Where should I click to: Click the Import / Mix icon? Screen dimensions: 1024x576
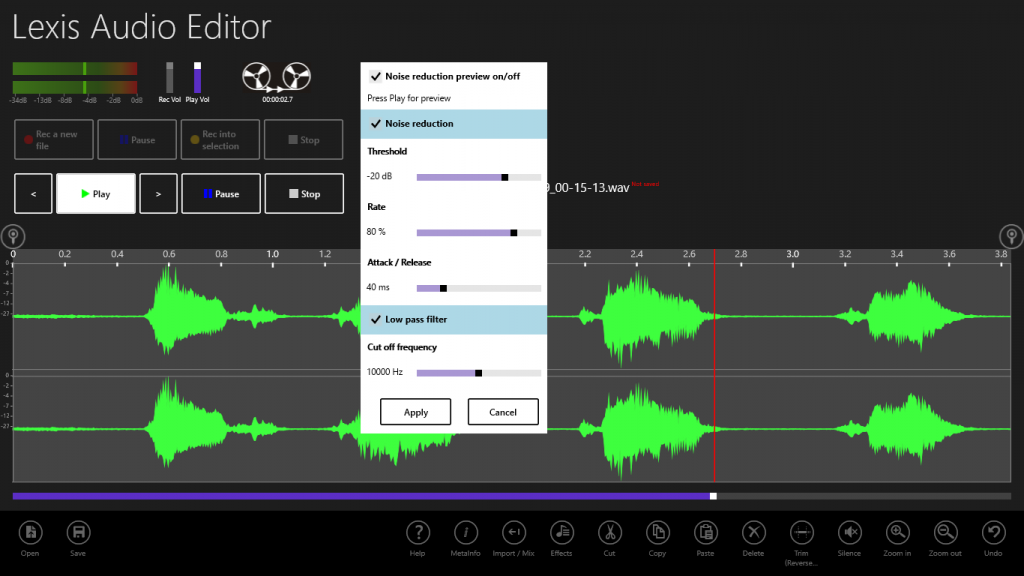513,533
